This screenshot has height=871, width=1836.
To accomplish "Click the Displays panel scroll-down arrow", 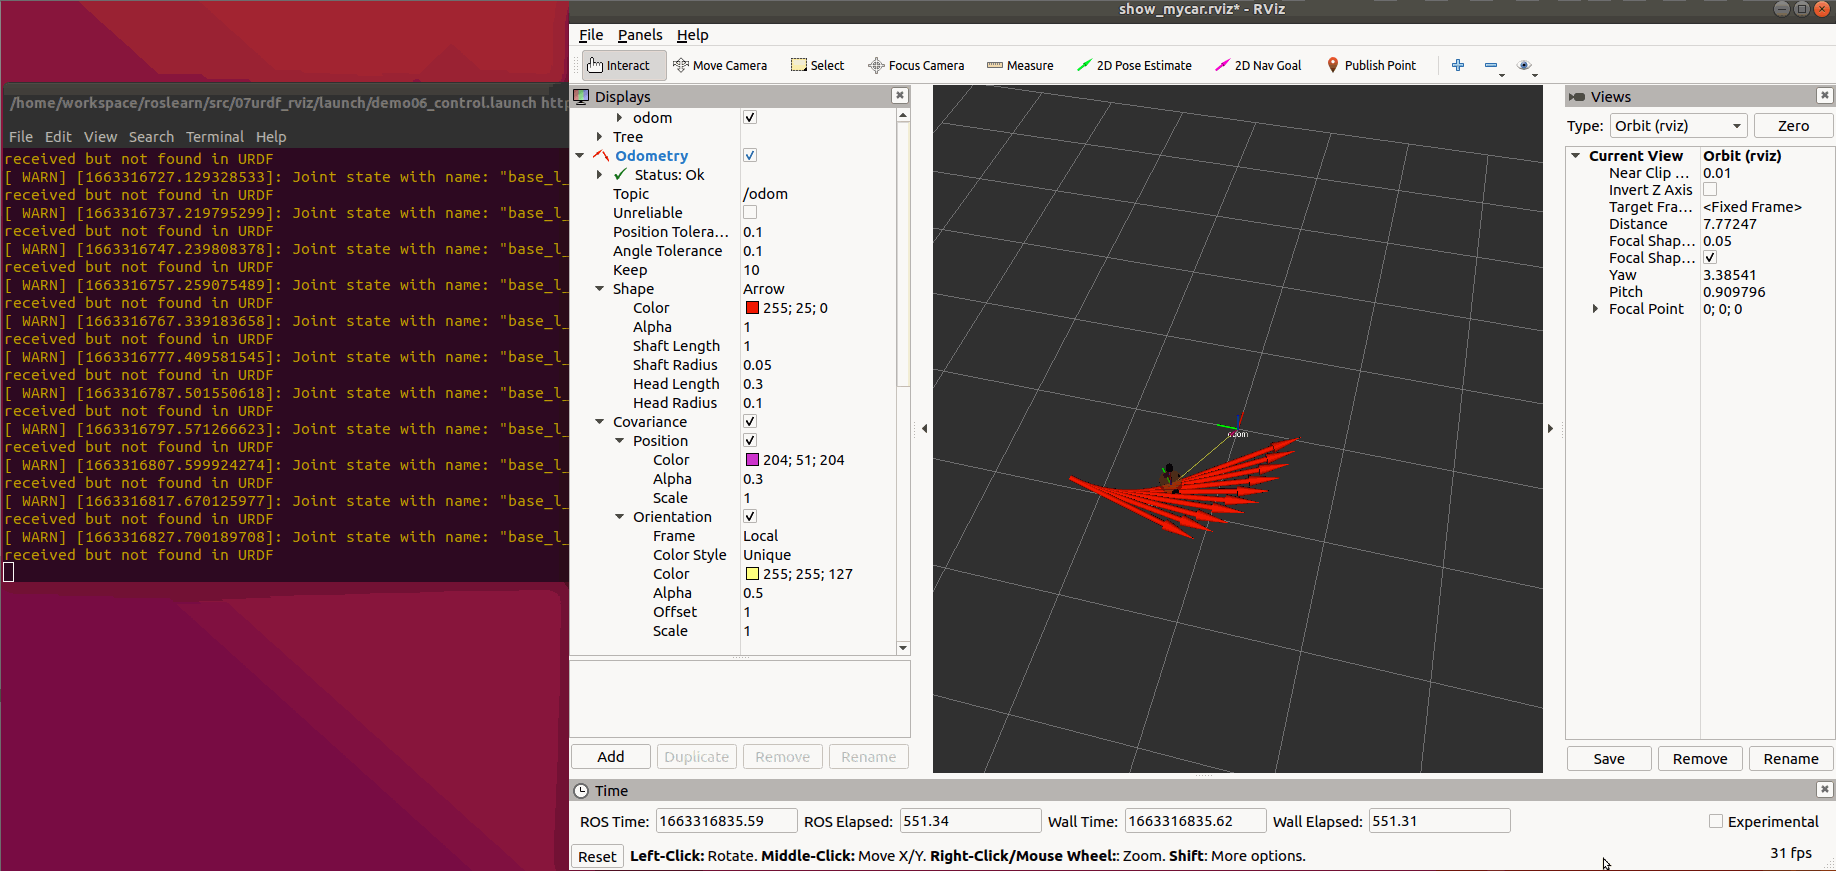I will pyautogui.click(x=903, y=648).
